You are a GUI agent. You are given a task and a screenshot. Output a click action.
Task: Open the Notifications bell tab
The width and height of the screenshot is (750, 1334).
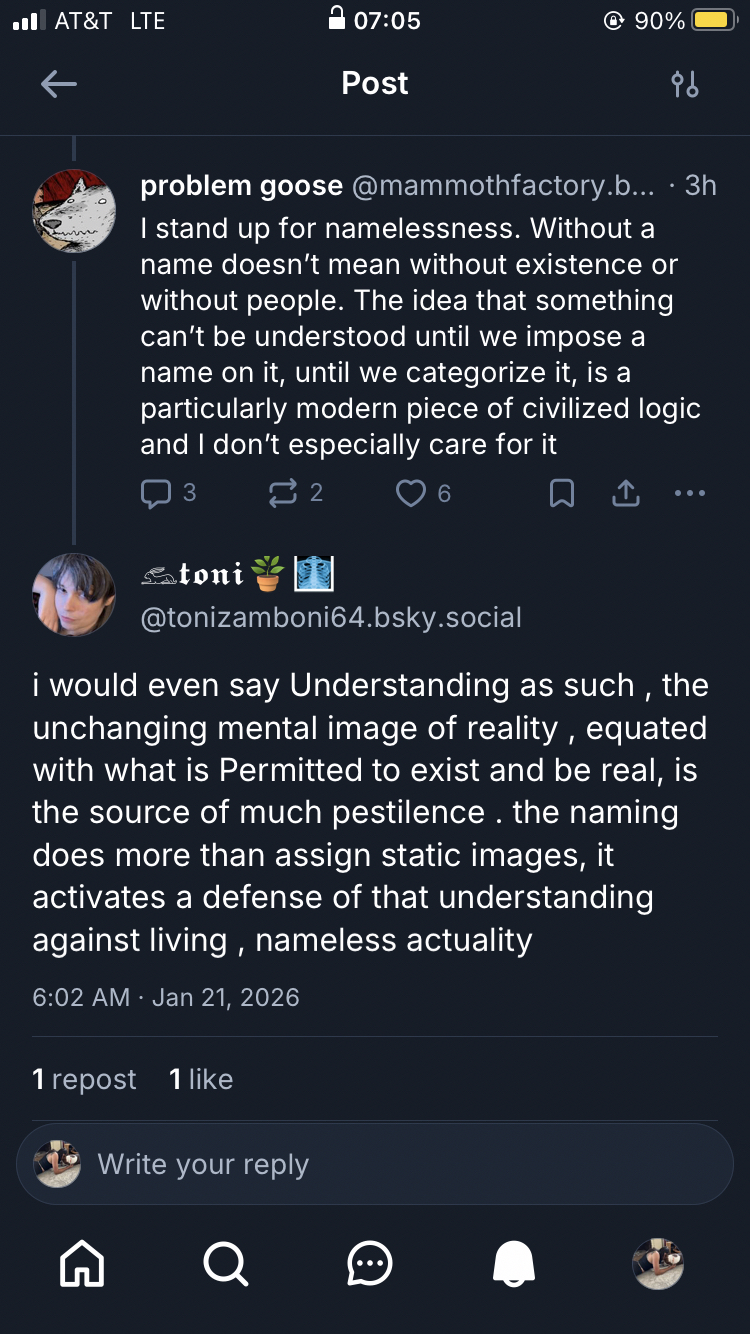(514, 1264)
